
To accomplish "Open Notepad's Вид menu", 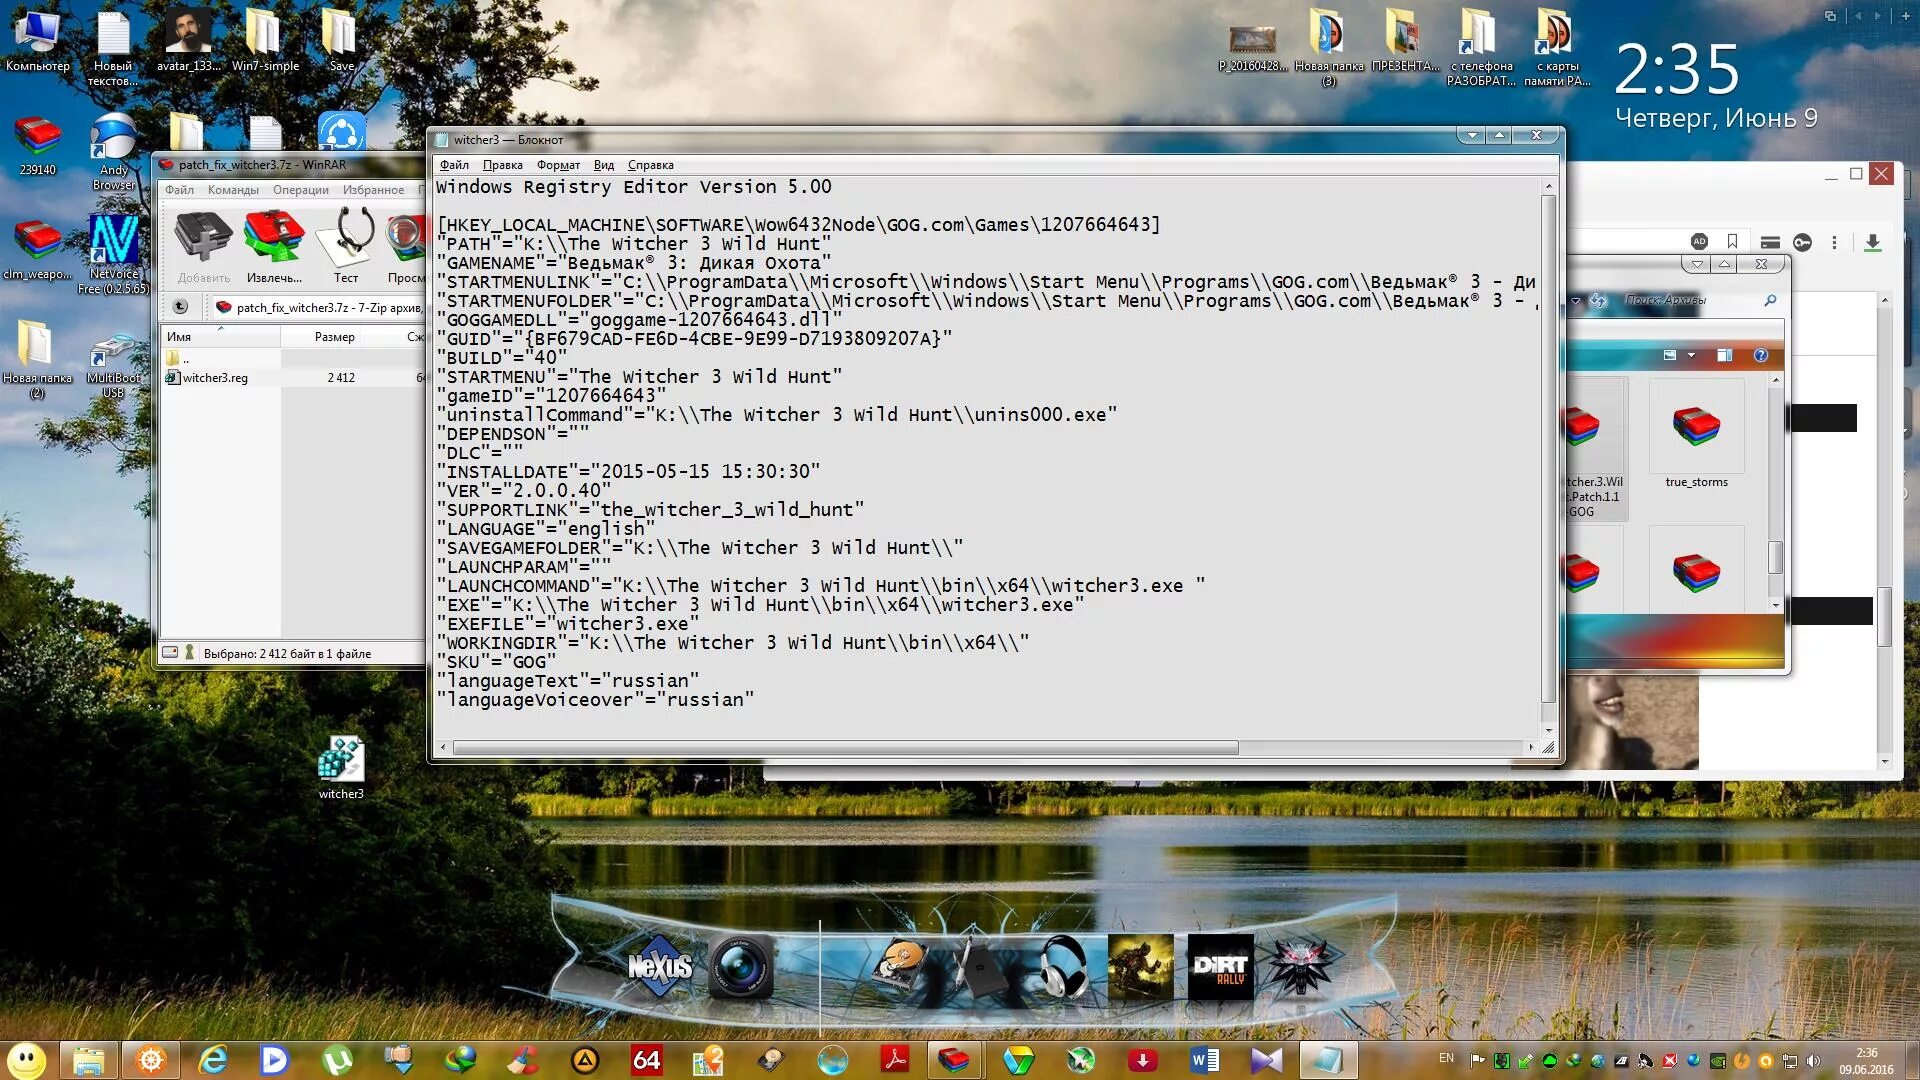I will pyautogui.click(x=603, y=165).
